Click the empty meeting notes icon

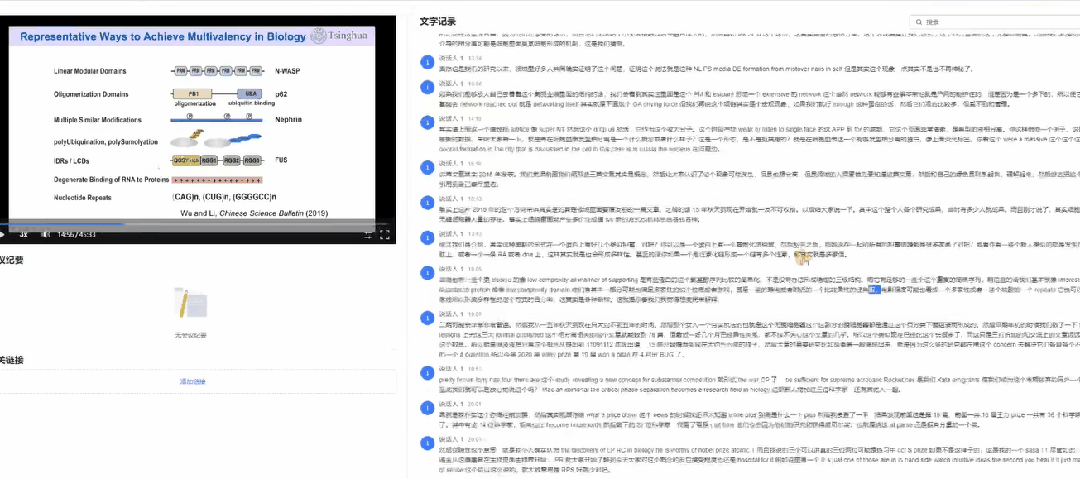tap(193, 304)
